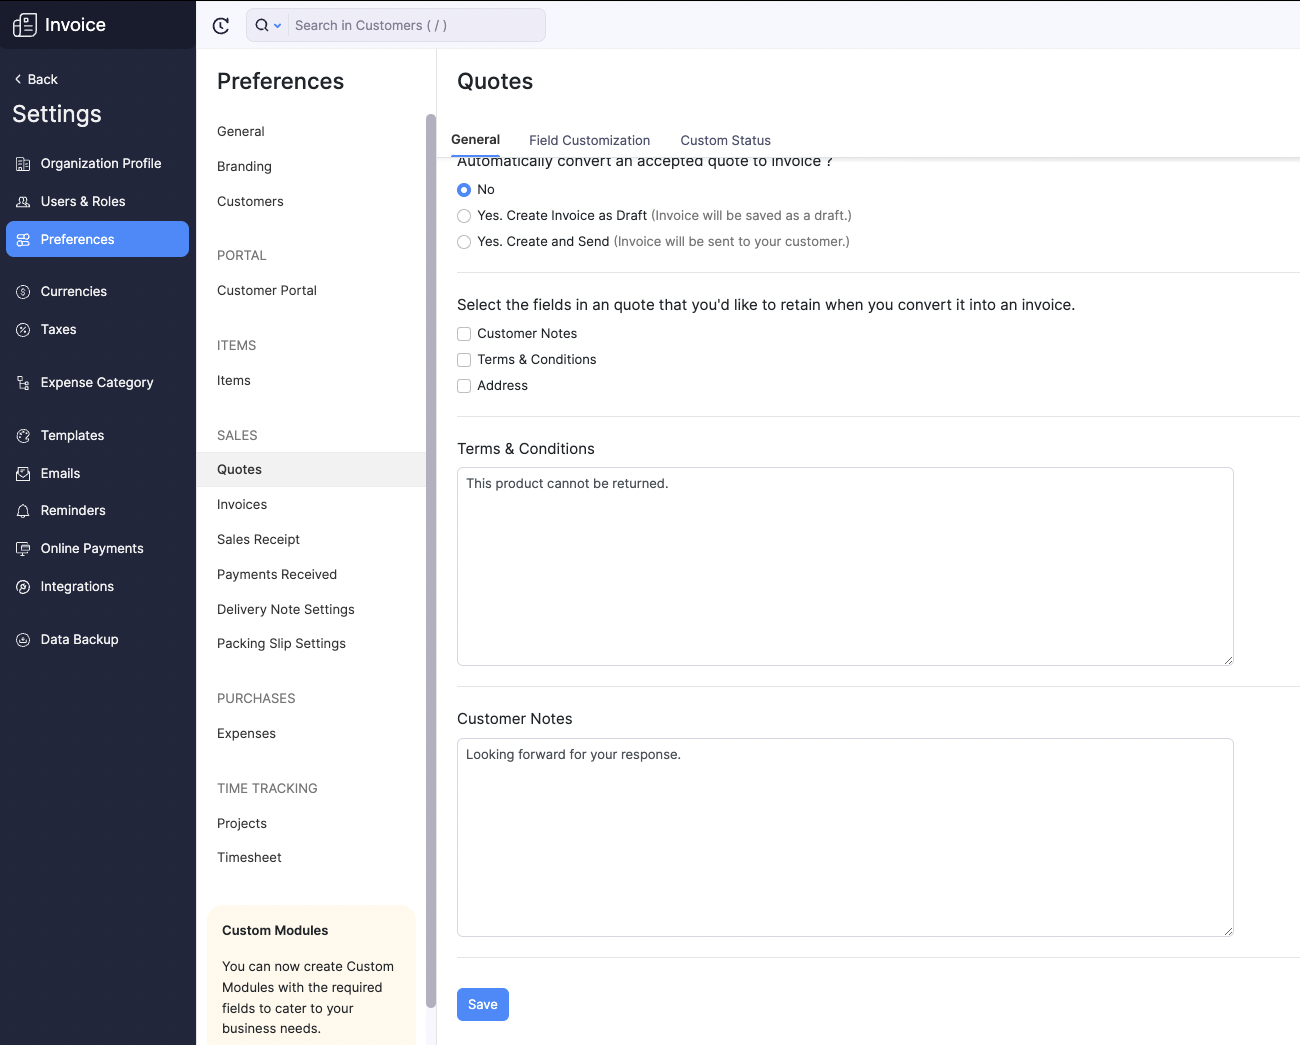Viewport: 1300px width, 1045px height.
Task: Check the Terms & Conditions retain option
Action: tap(464, 359)
